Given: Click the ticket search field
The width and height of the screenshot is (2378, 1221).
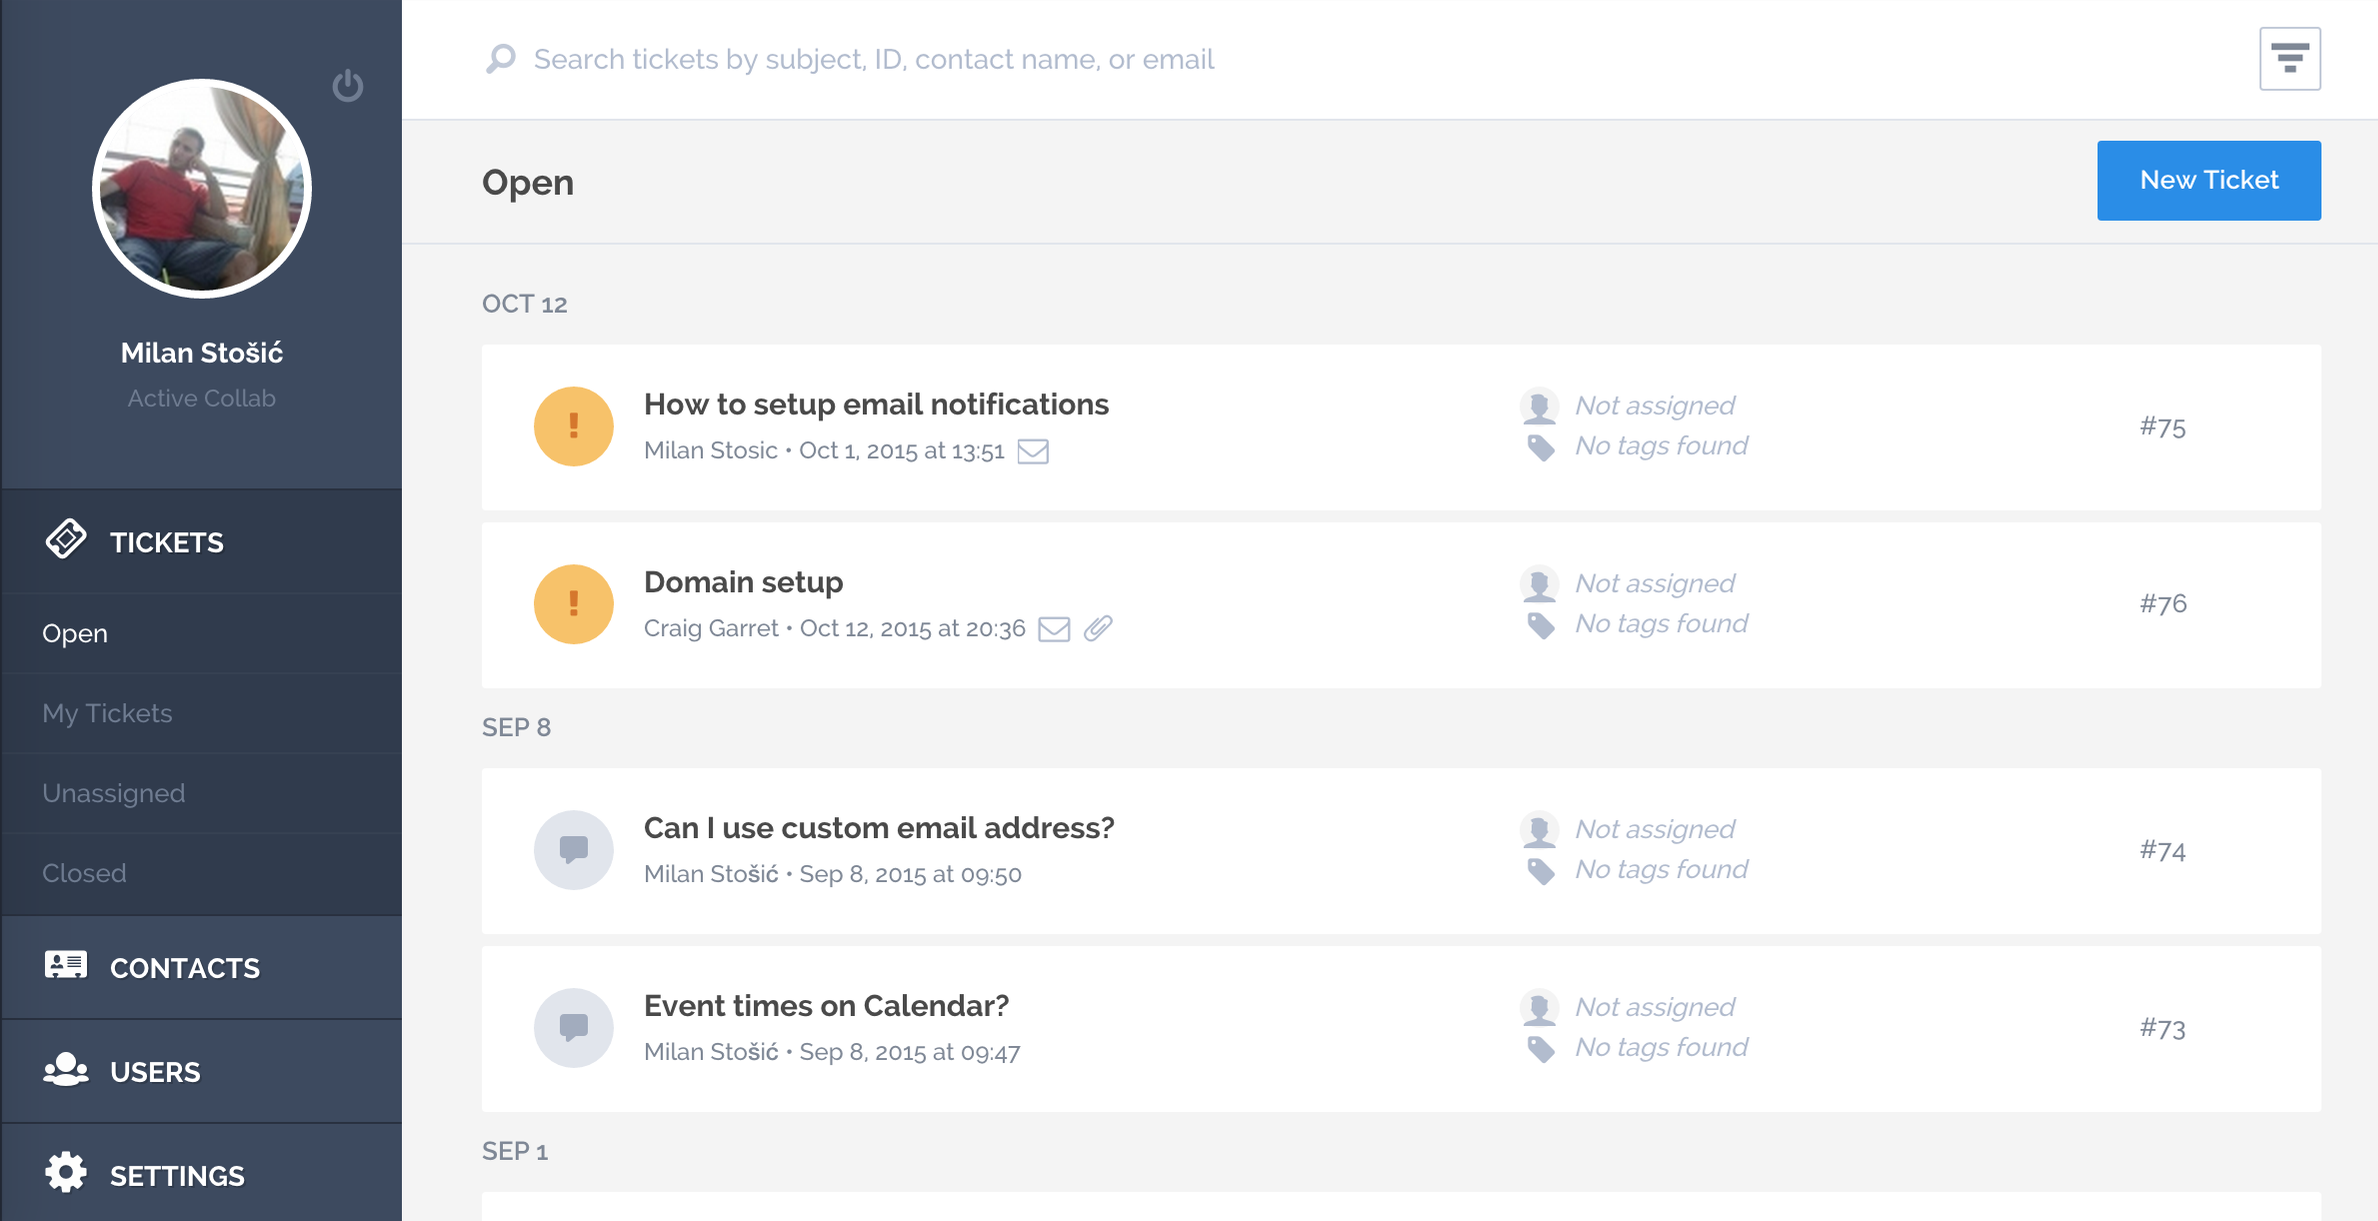Looking at the screenshot, I should [x=873, y=59].
